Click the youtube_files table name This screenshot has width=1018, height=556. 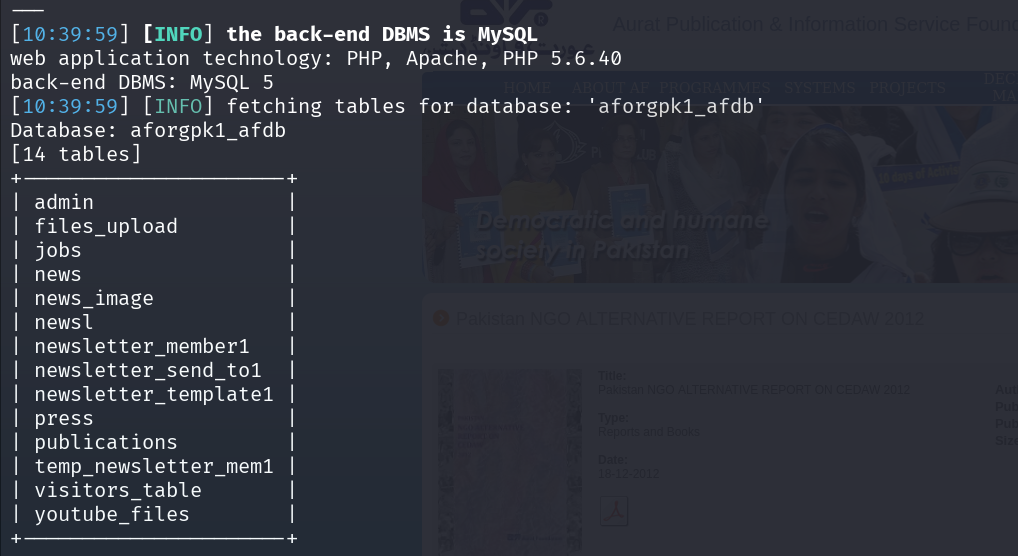(112, 514)
